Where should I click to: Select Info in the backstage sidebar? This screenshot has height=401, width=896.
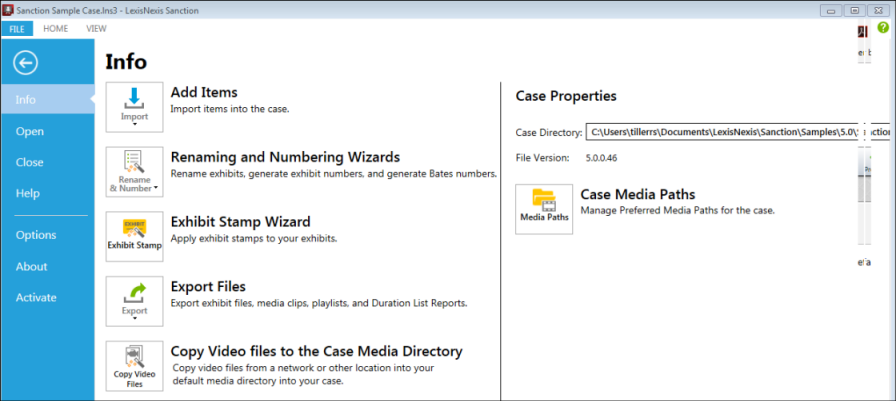click(47, 99)
